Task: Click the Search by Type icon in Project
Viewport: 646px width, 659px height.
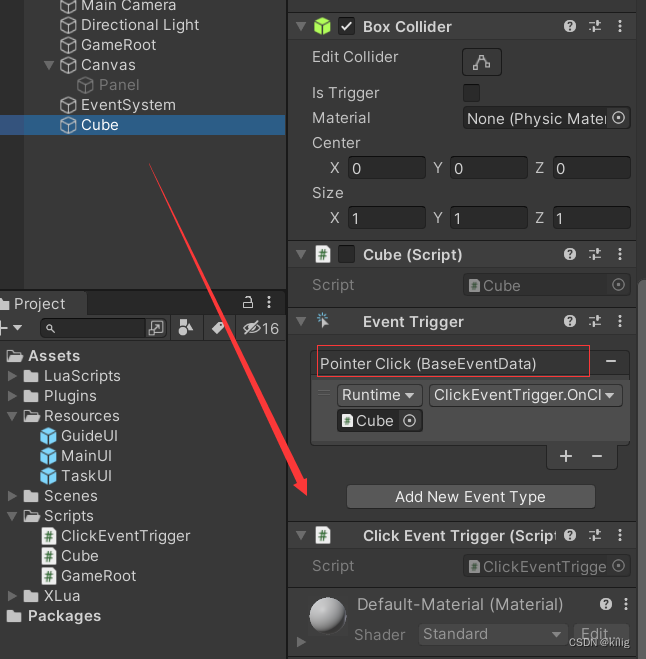Action: tap(185, 328)
